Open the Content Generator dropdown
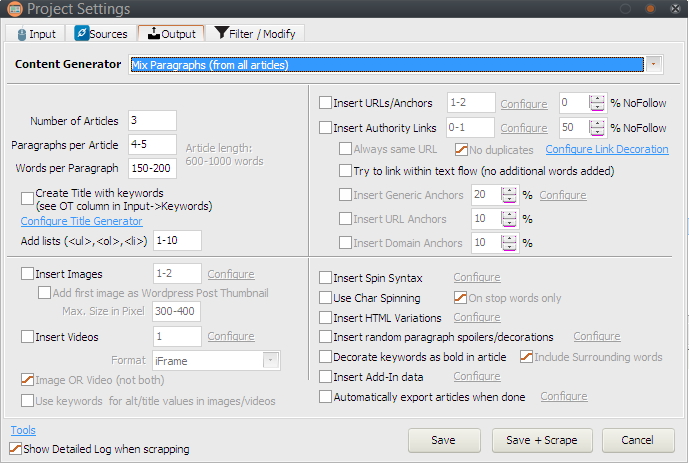Screen dimensions: 689x465 click(654, 65)
